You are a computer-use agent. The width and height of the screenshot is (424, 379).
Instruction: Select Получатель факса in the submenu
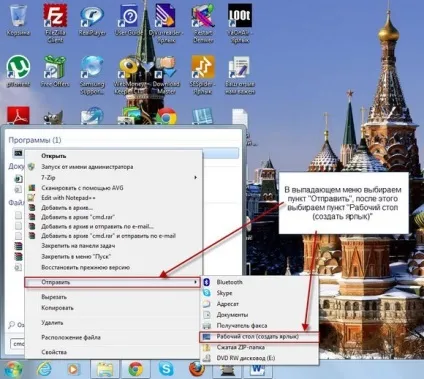tap(259, 325)
